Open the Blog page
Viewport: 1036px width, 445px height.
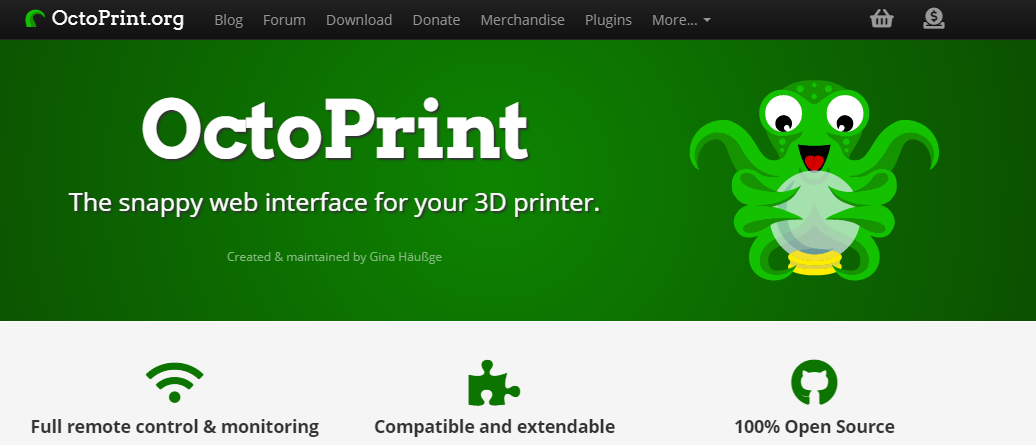pos(229,20)
